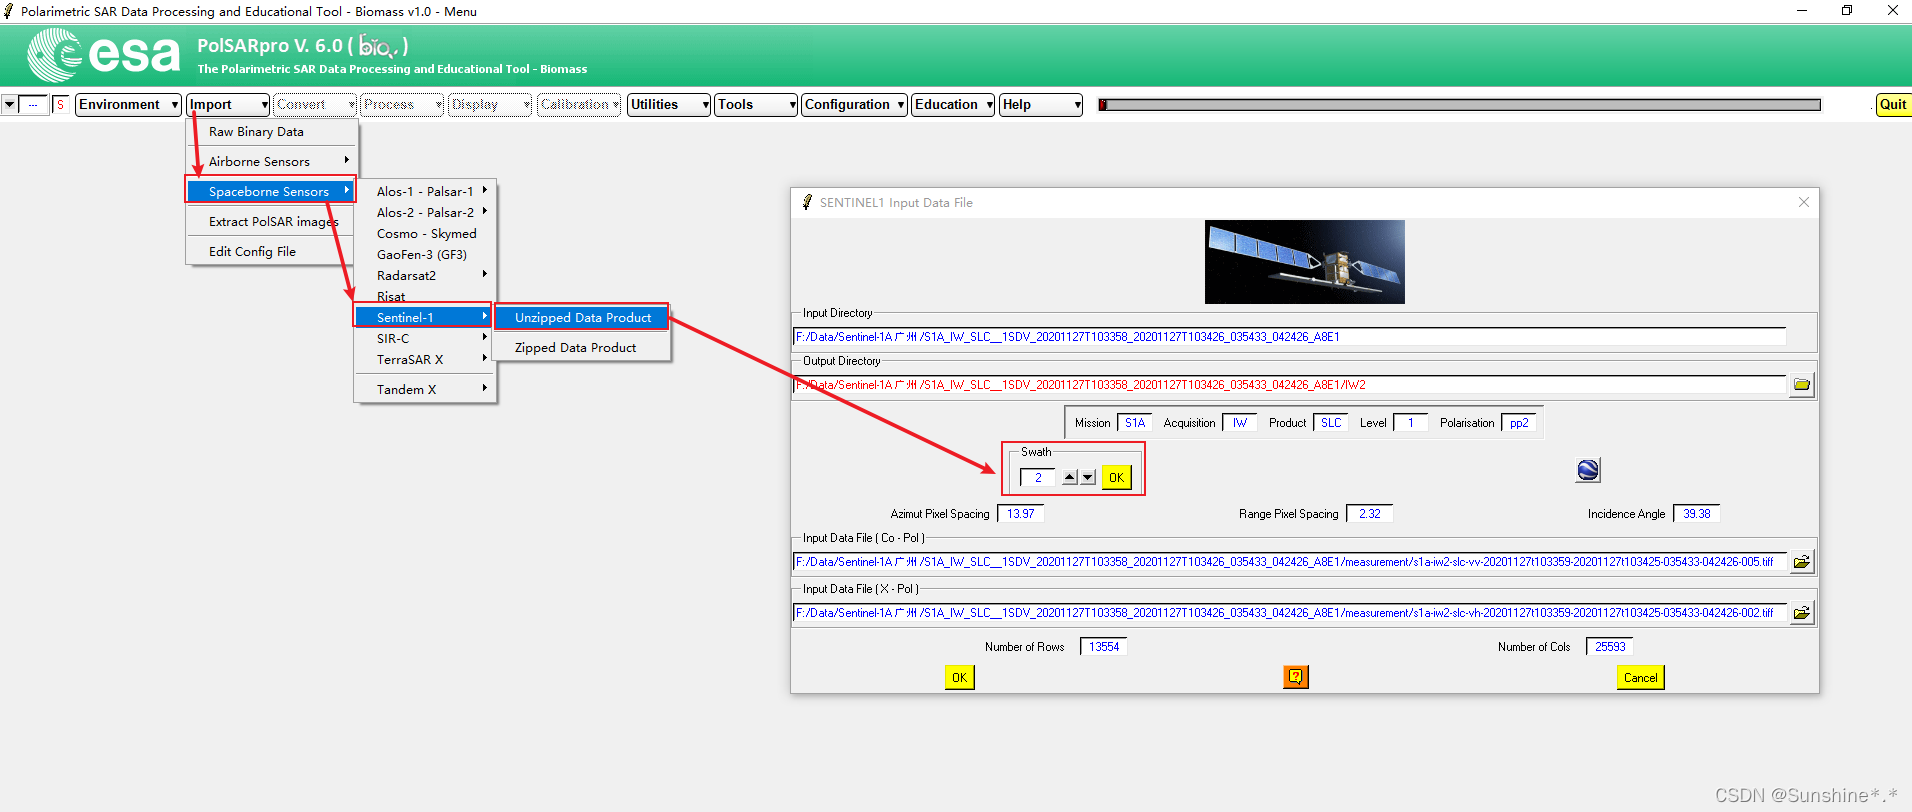
Task: Open the Utilities dropdown menu
Action: tap(669, 105)
